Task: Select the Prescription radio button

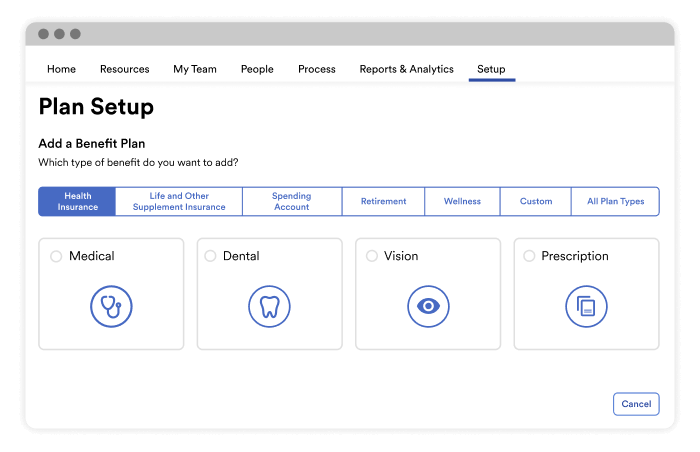Action: tap(529, 256)
